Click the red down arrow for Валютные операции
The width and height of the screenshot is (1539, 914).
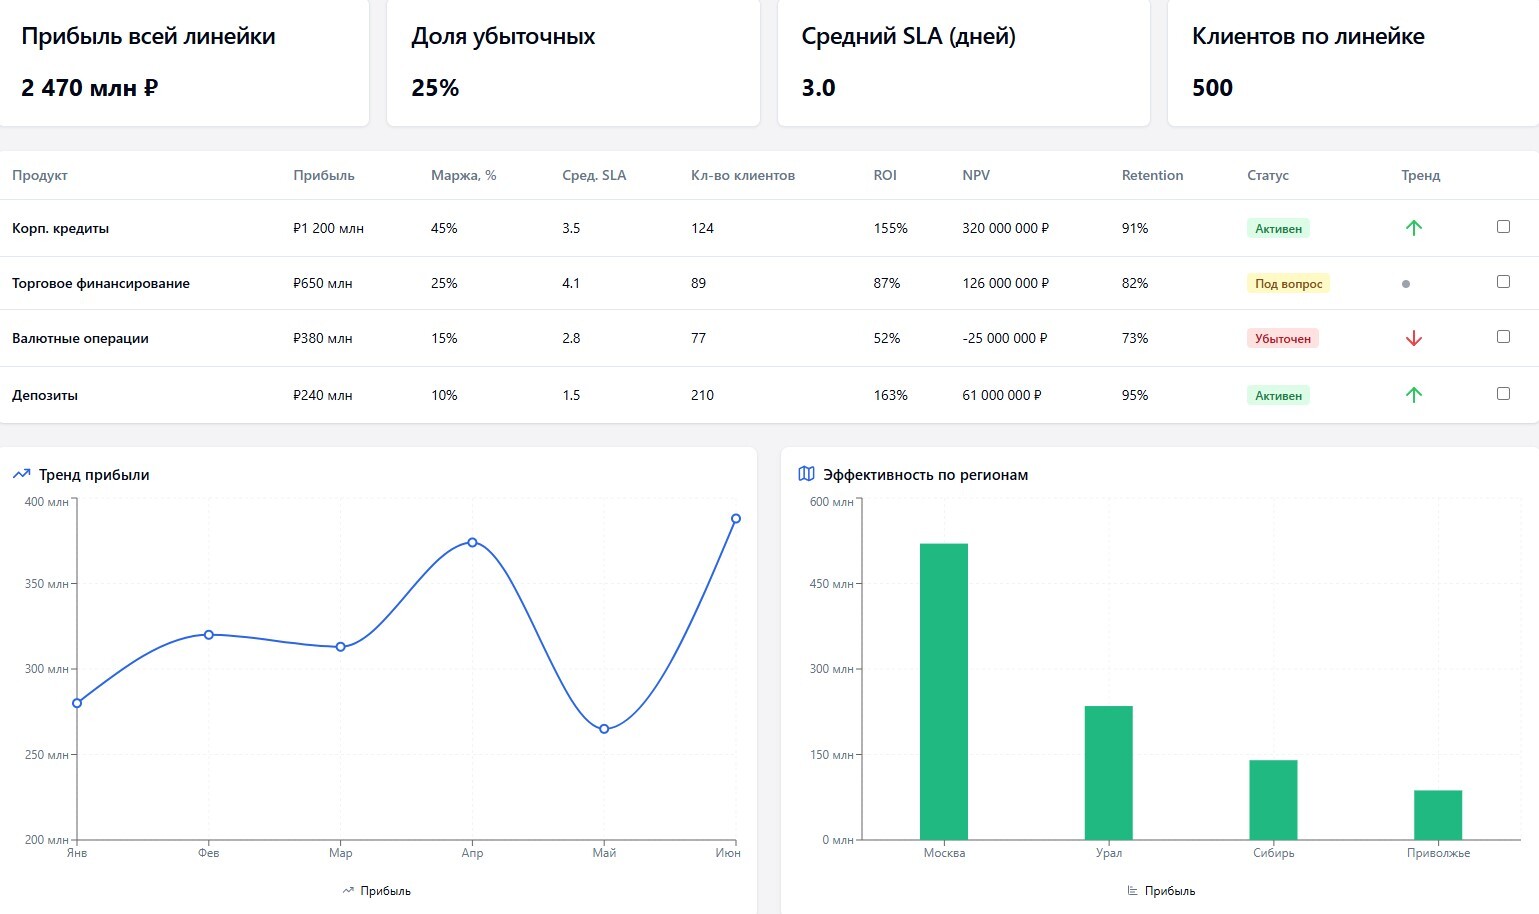point(1413,338)
